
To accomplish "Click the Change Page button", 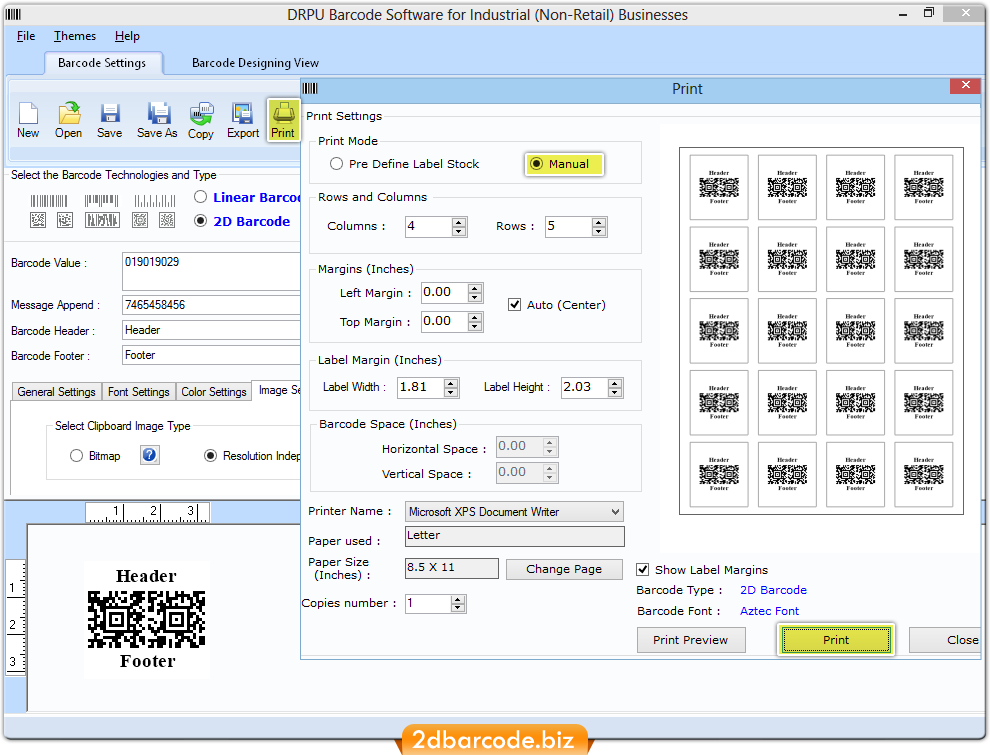I will coord(564,569).
